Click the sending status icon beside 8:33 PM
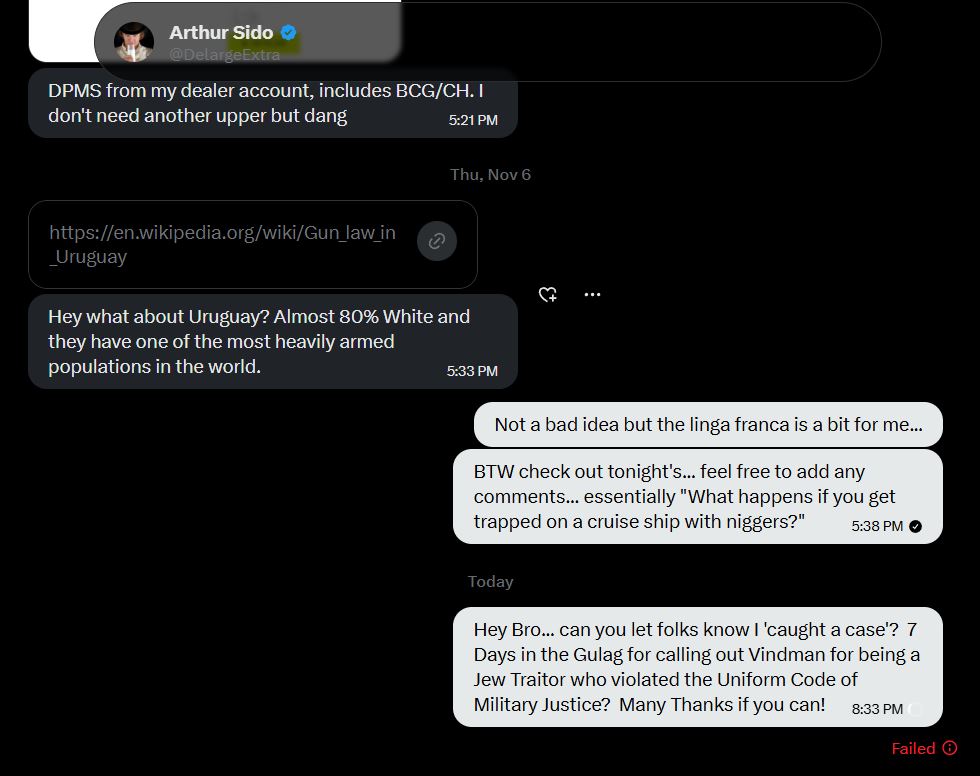The image size is (980, 776). [x=916, y=709]
